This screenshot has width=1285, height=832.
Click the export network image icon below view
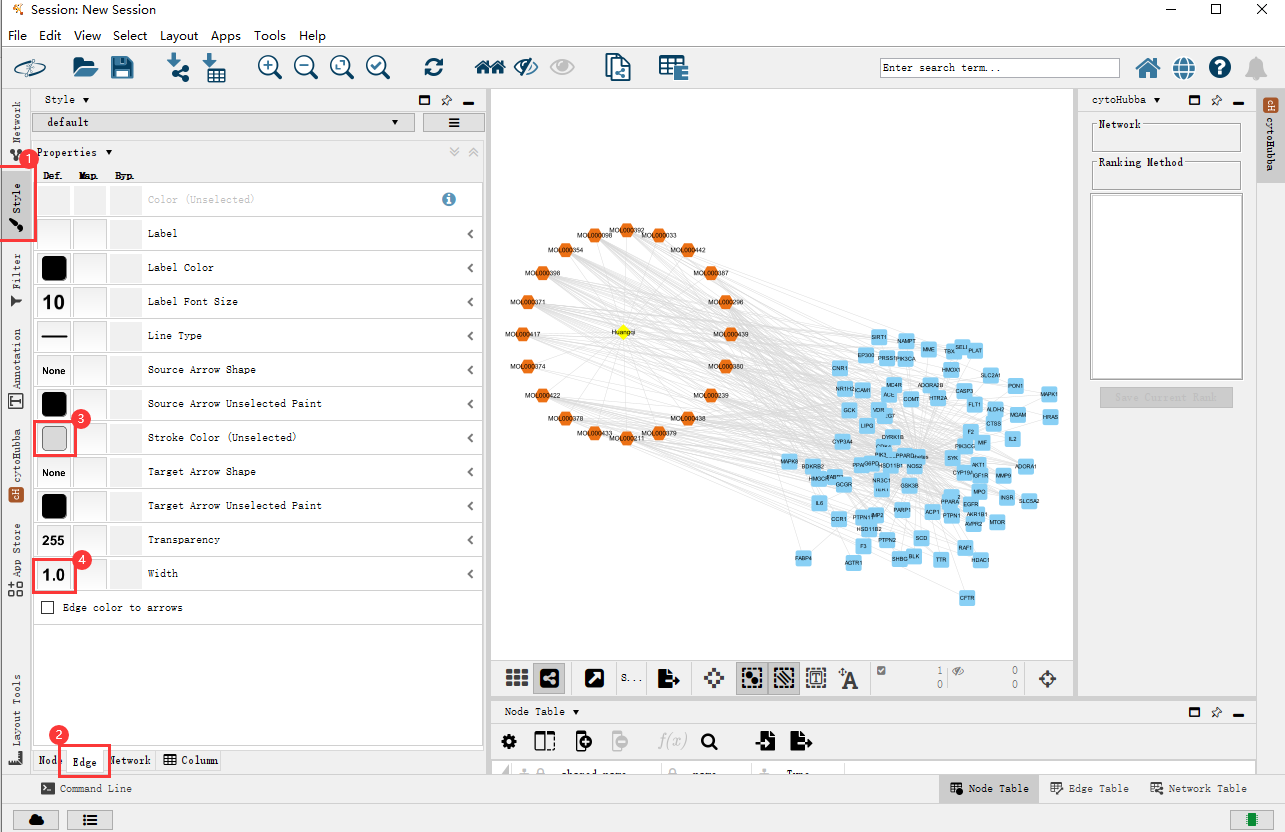[x=668, y=678]
